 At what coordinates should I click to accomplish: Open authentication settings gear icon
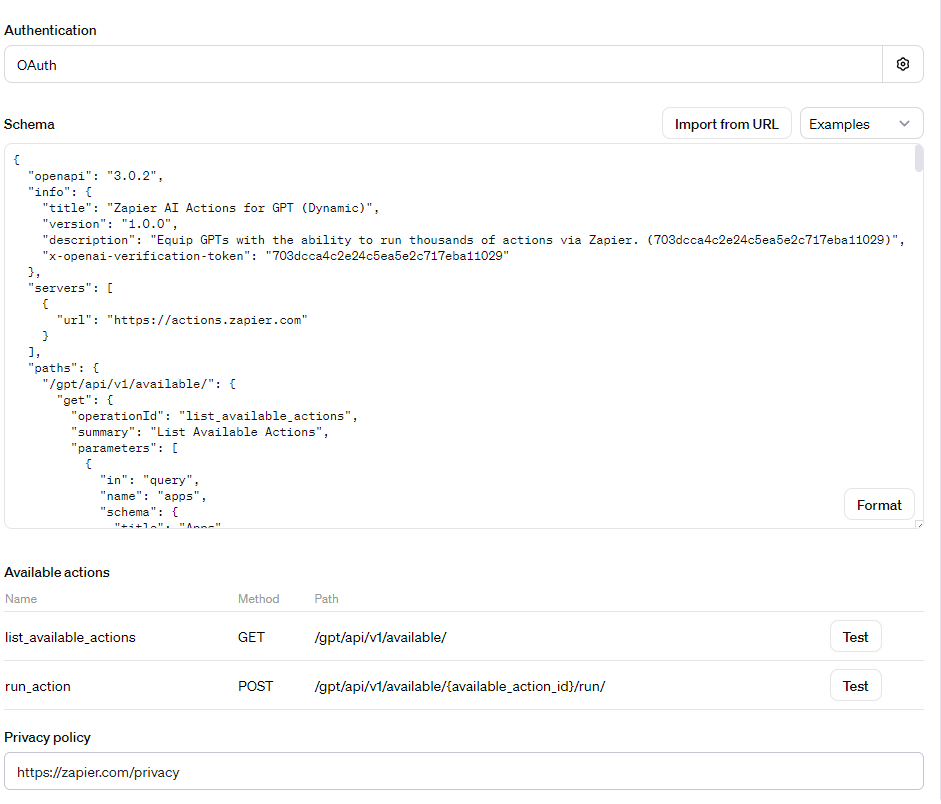click(903, 64)
